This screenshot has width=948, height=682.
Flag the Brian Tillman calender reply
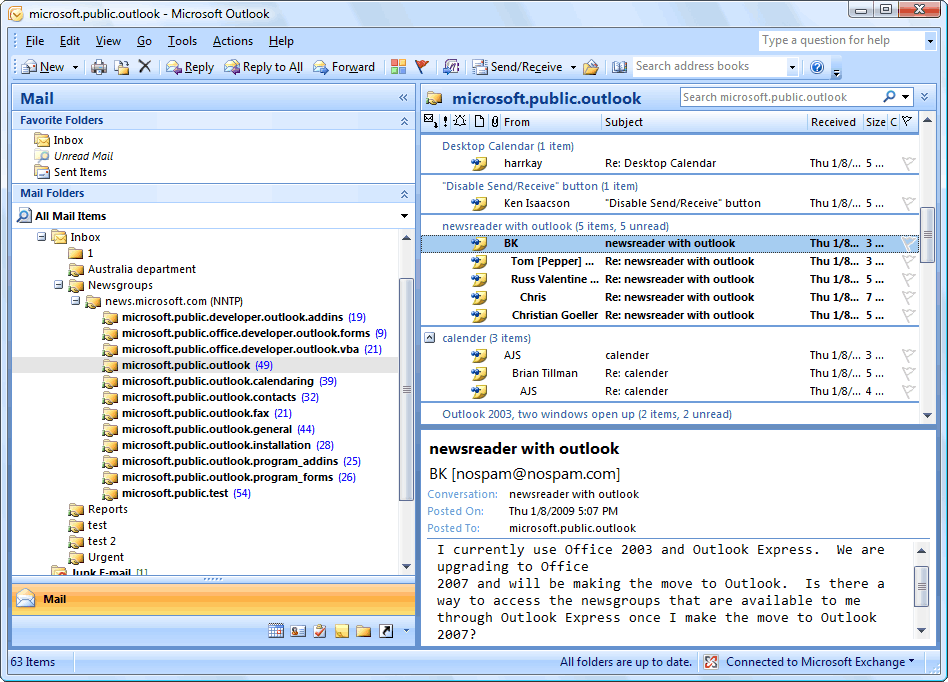pyautogui.click(x=908, y=373)
